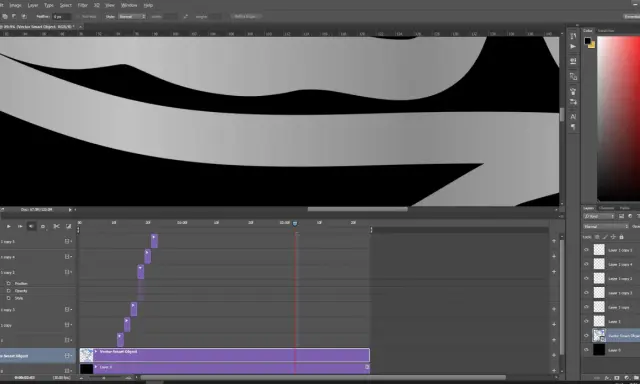Open the Character panel icon
The height and width of the screenshot is (384, 640).
573,117
